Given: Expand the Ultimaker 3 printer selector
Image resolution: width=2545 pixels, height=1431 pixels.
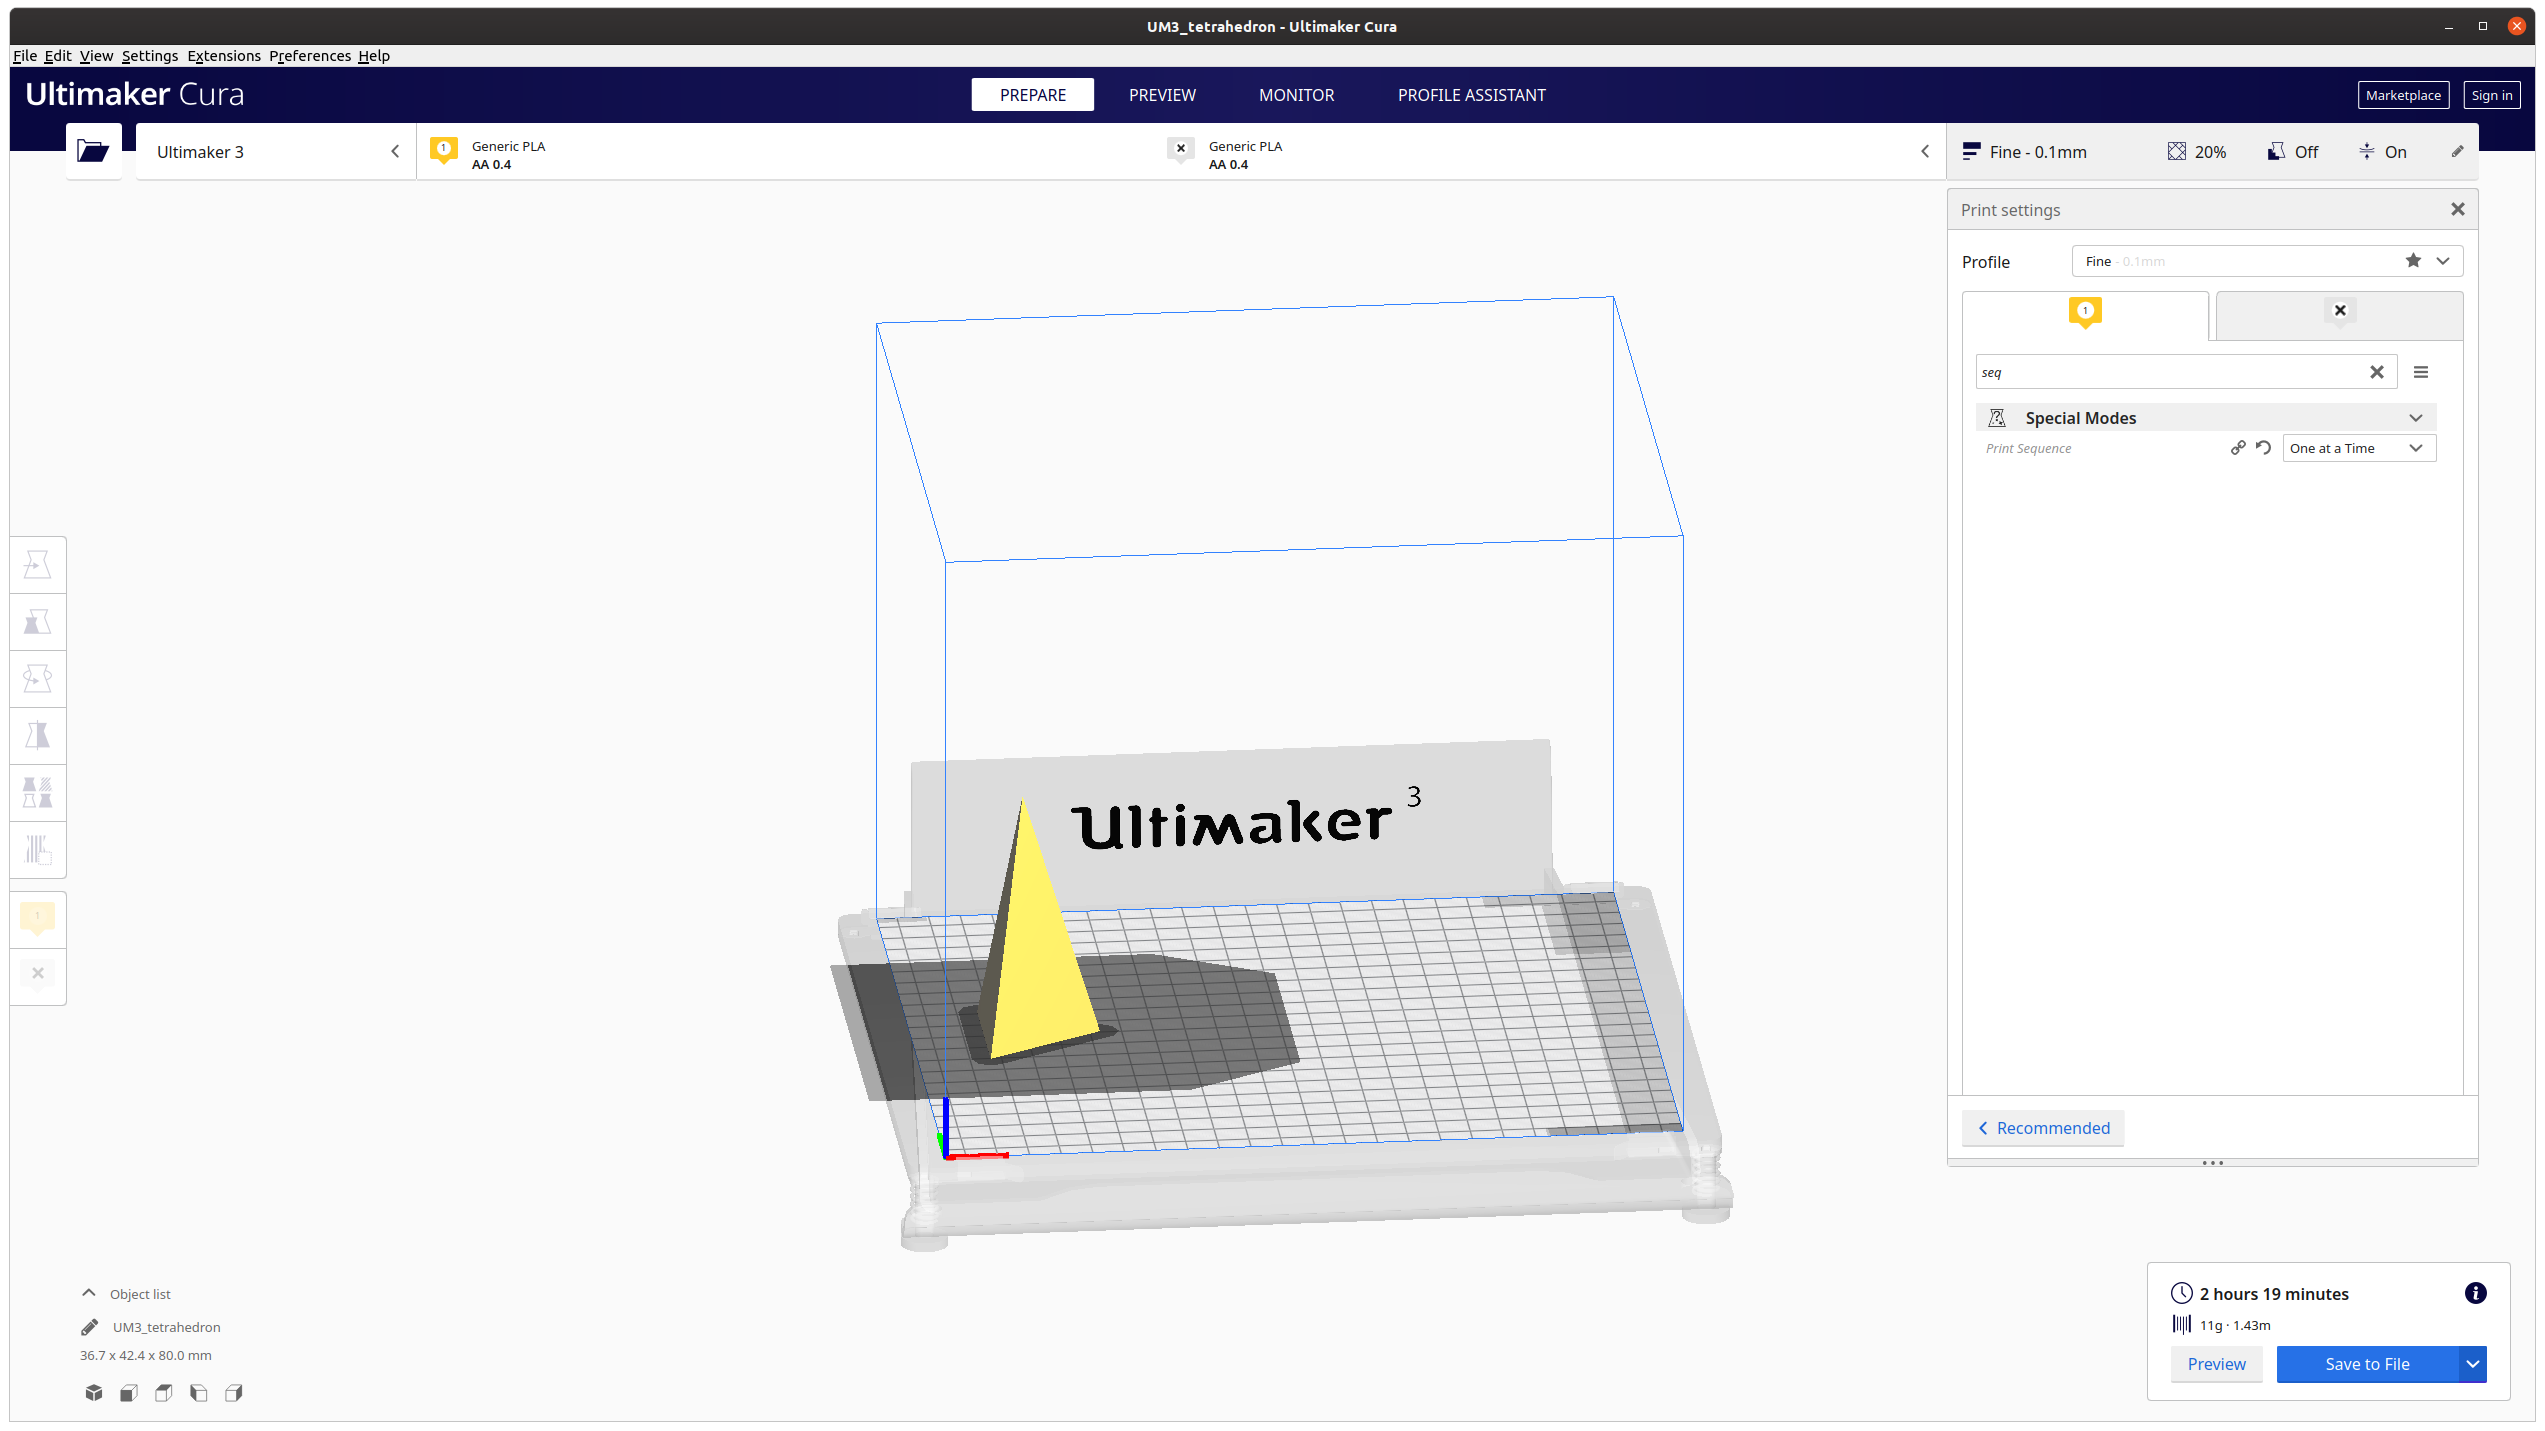Looking at the screenshot, I should tap(276, 151).
